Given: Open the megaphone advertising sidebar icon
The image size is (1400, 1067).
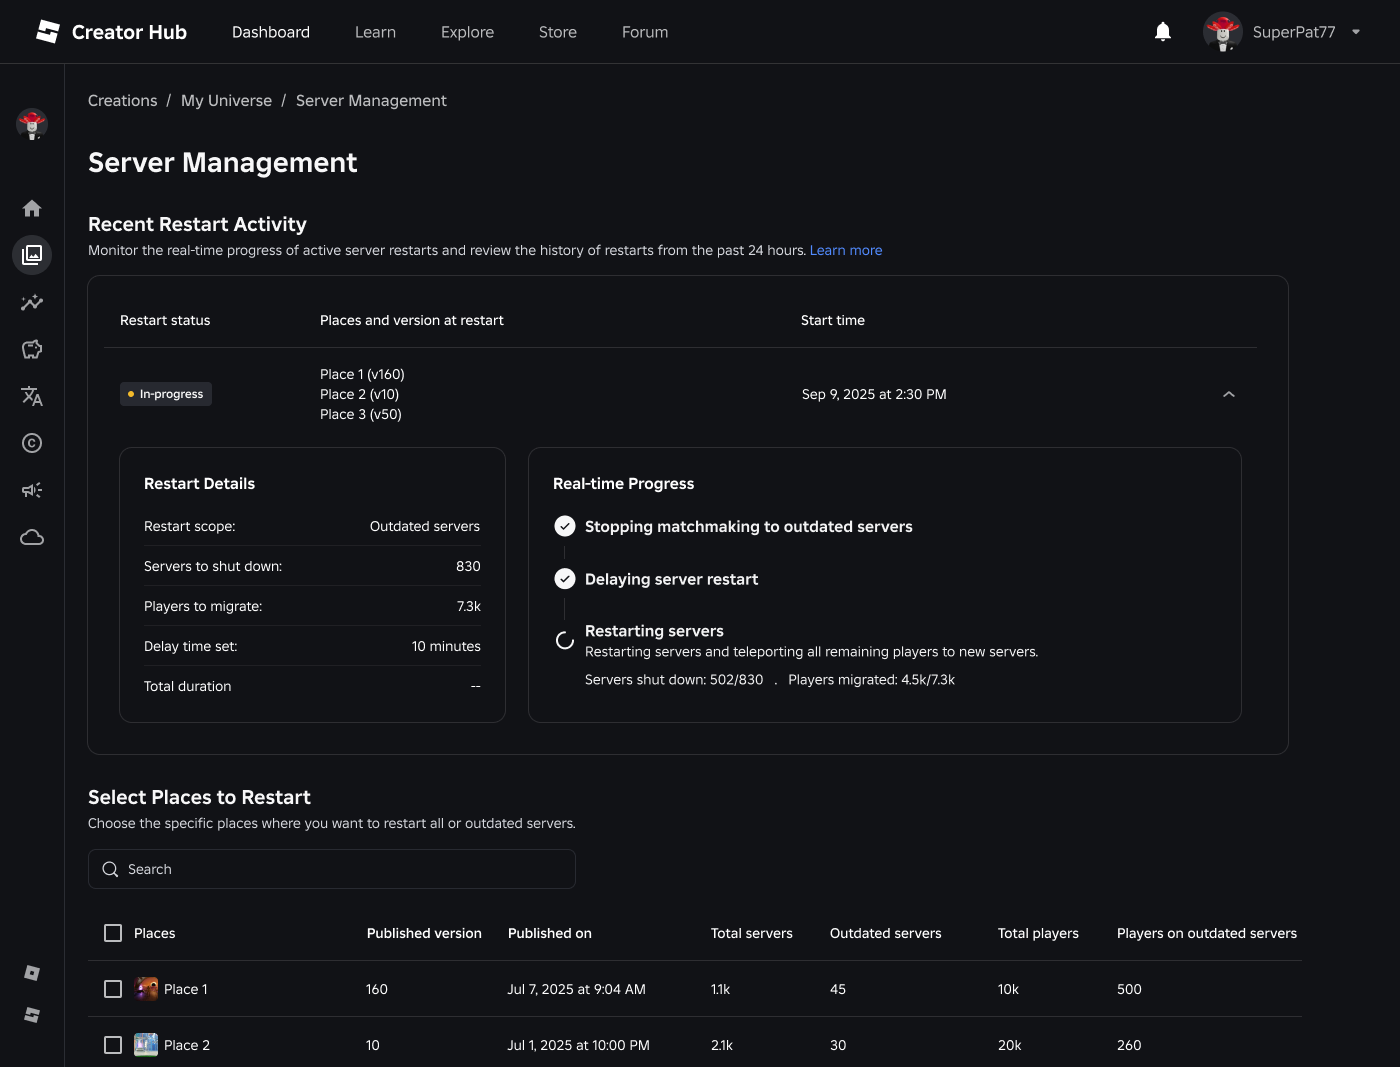Looking at the screenshot, I should click(x=32, y=490).
